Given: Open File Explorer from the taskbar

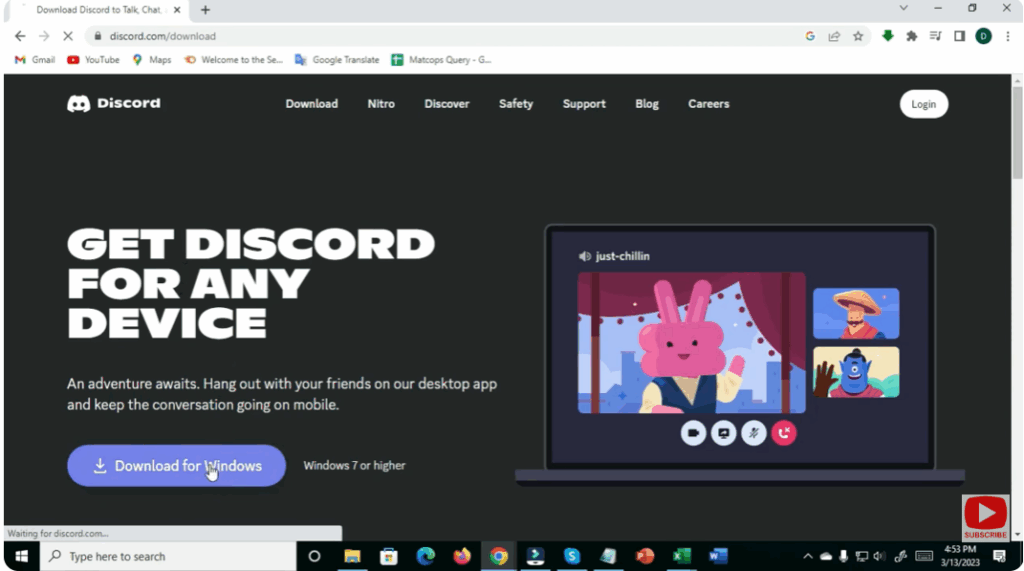Looking at the screenshot, I should coord(352,556).
